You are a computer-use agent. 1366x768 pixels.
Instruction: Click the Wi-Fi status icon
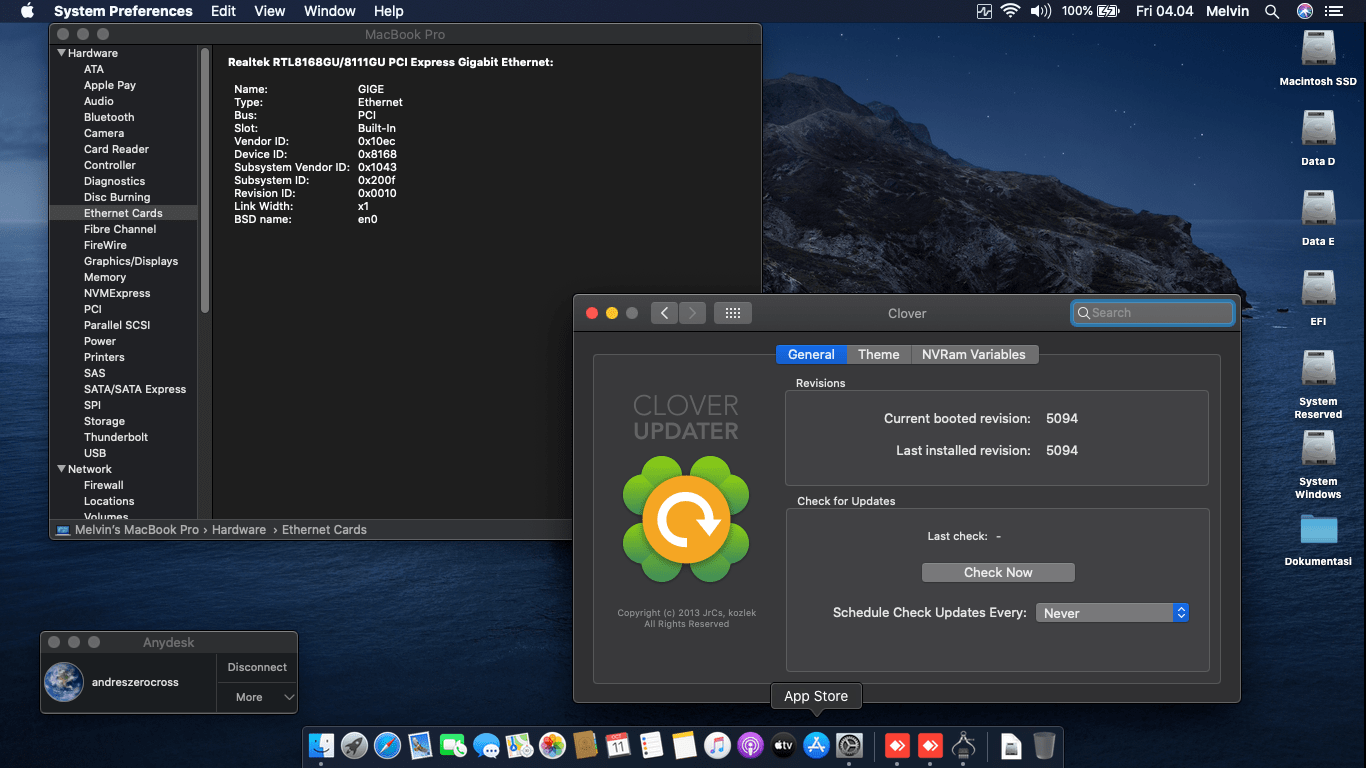tap(1010, 11)
